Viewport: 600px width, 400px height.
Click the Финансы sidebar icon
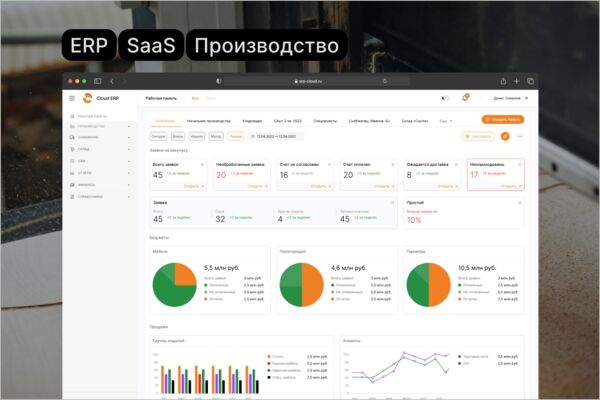point(72,184)
